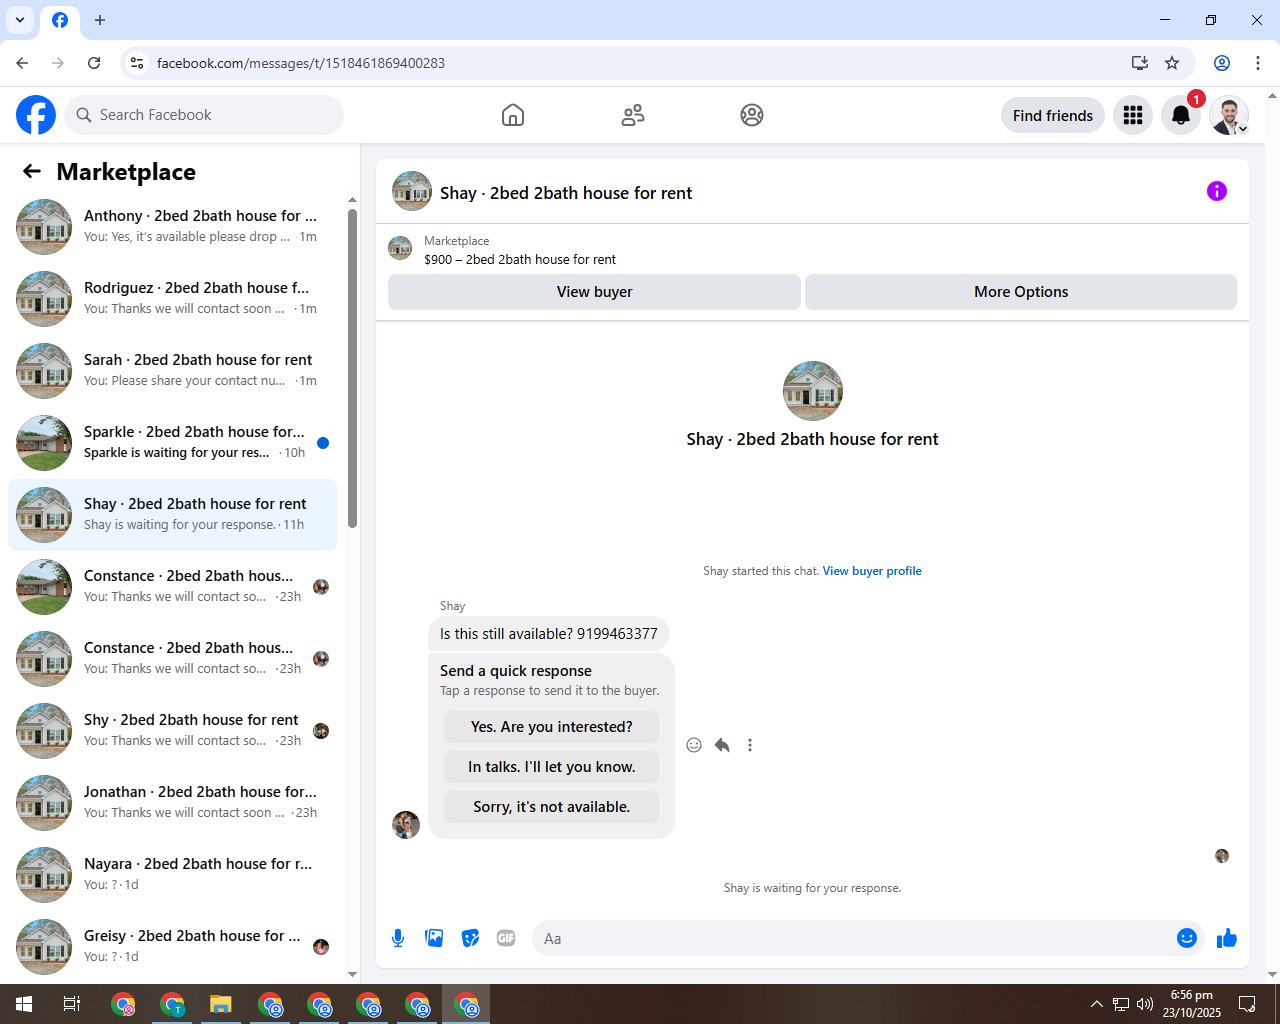The height and width of the screenshot is (1024, 1280).
Task: Send quick reply 'In talks. I'll let you know.'
Action: (x=552, y=767)
